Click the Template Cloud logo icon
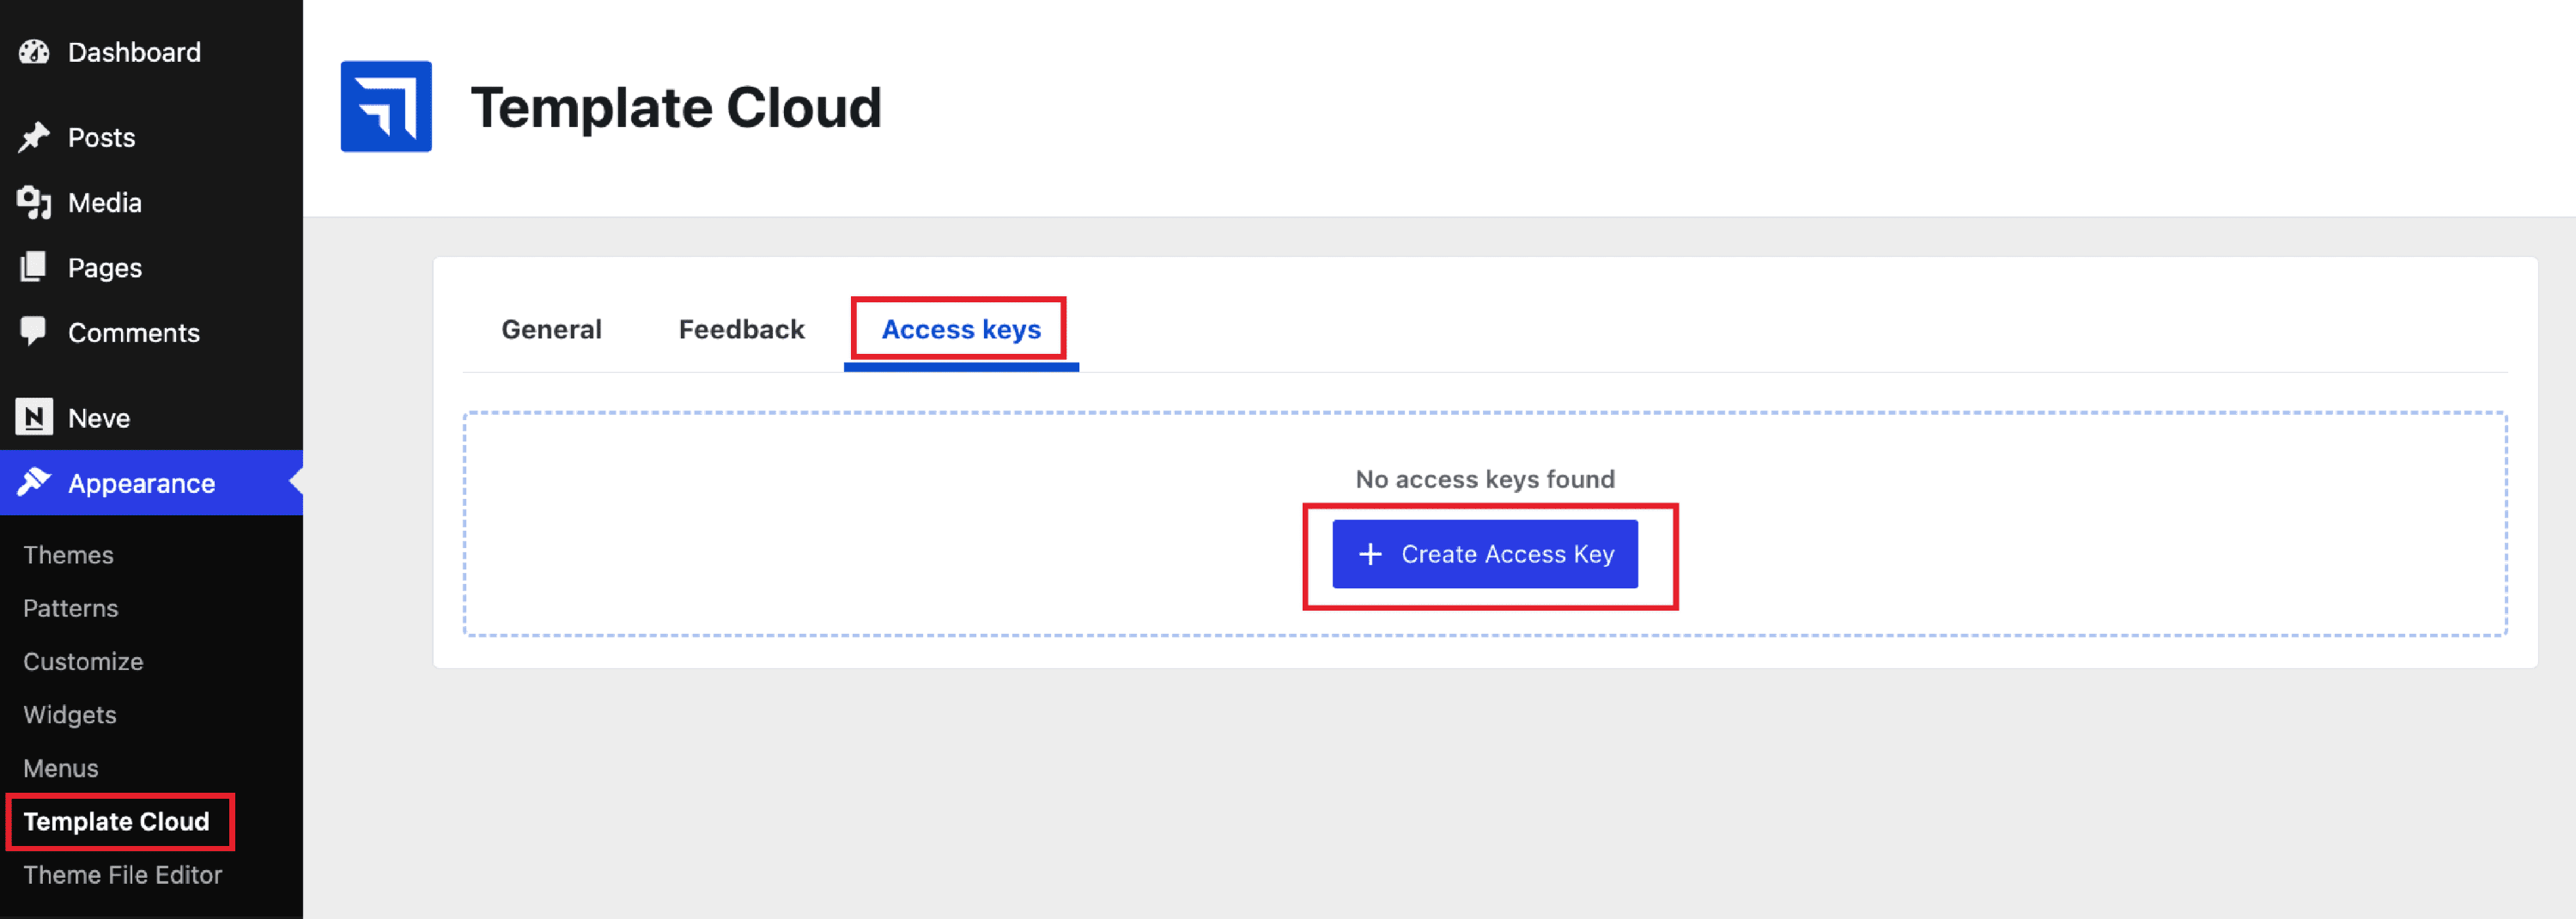Image resolution: width=2576 pixels, height=919 pixels. point(386,107)
